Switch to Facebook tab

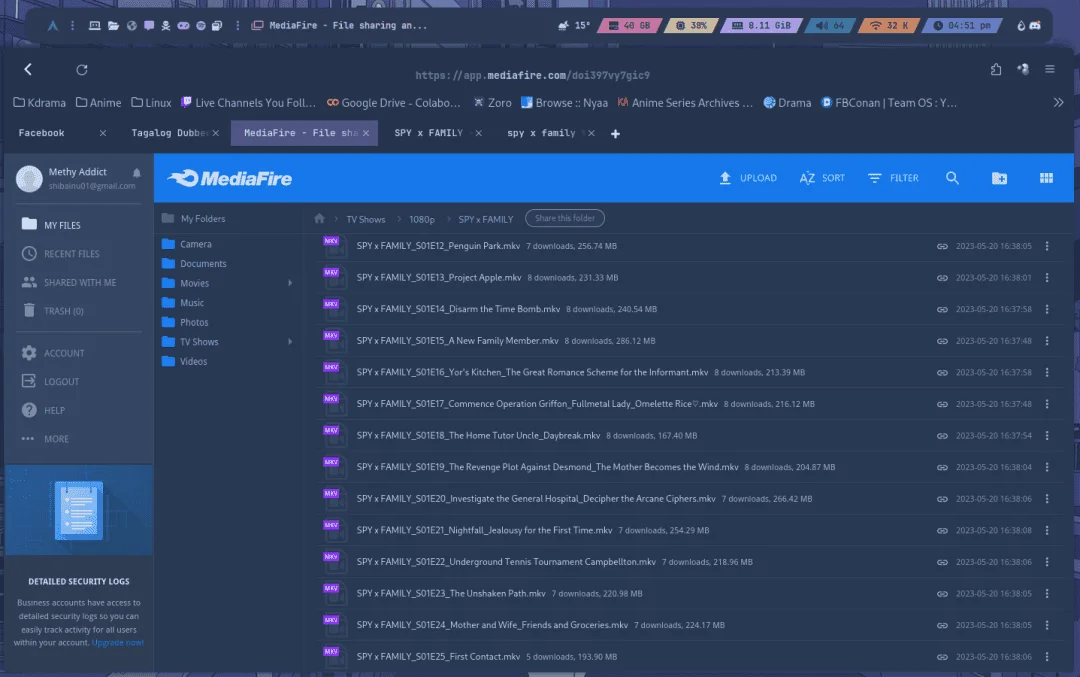pos(41,133)
